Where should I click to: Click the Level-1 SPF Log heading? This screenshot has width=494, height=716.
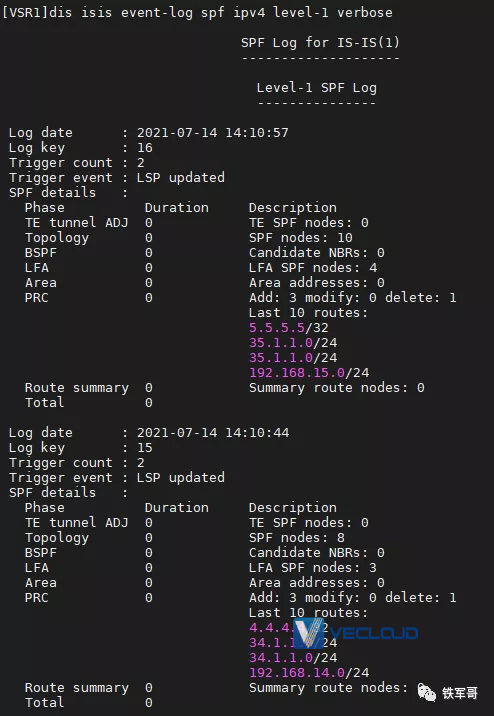tap(316, 88)
